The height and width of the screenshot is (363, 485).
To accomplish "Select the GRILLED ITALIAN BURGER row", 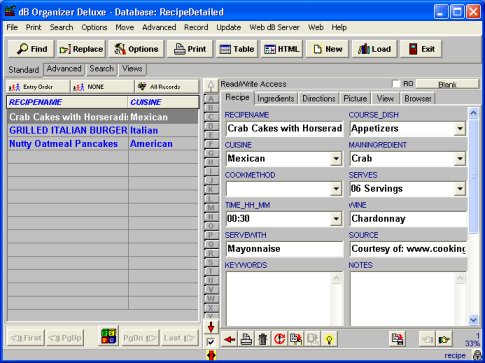I will [102, 130].
